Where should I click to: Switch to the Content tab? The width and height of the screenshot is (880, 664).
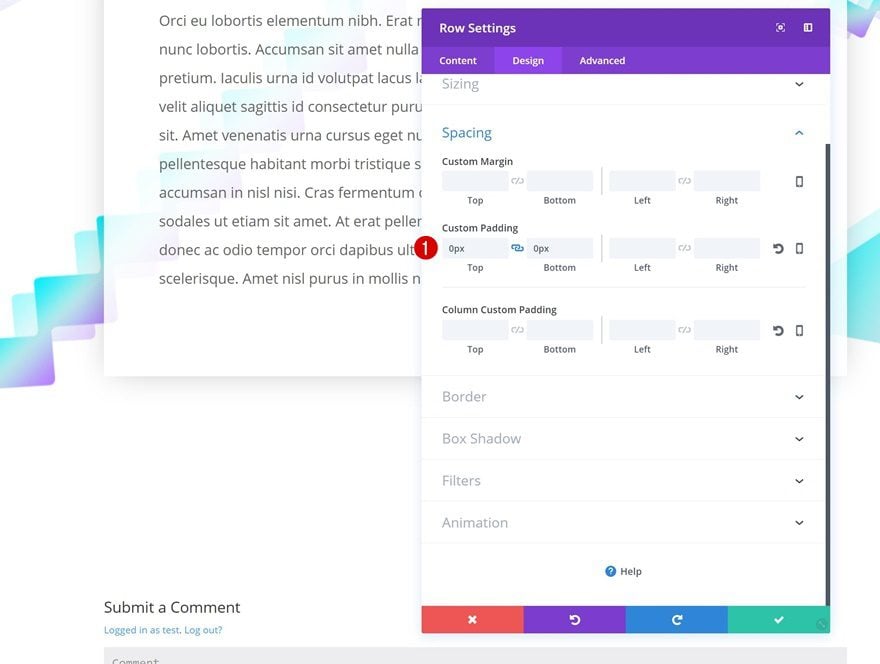click(x=458, y=61)
